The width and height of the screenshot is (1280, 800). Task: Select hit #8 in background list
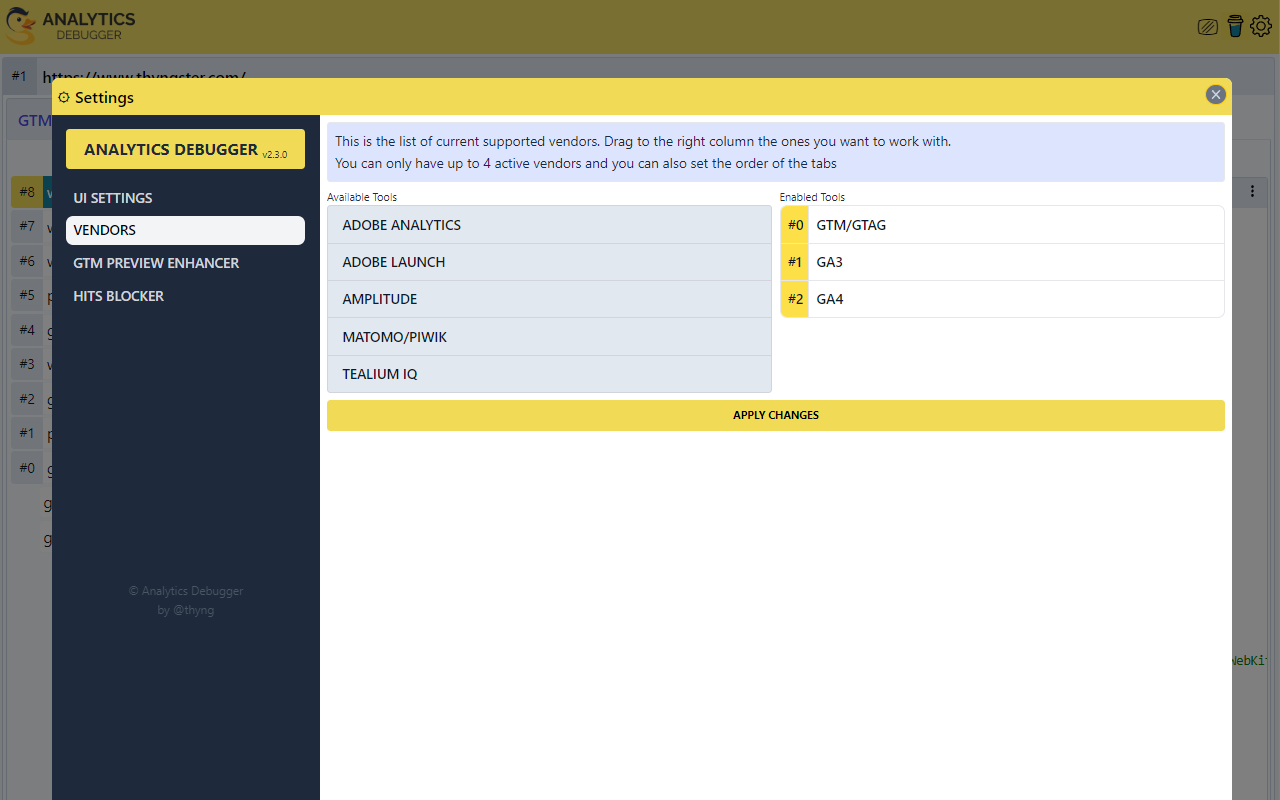click(x=27, y=192)
